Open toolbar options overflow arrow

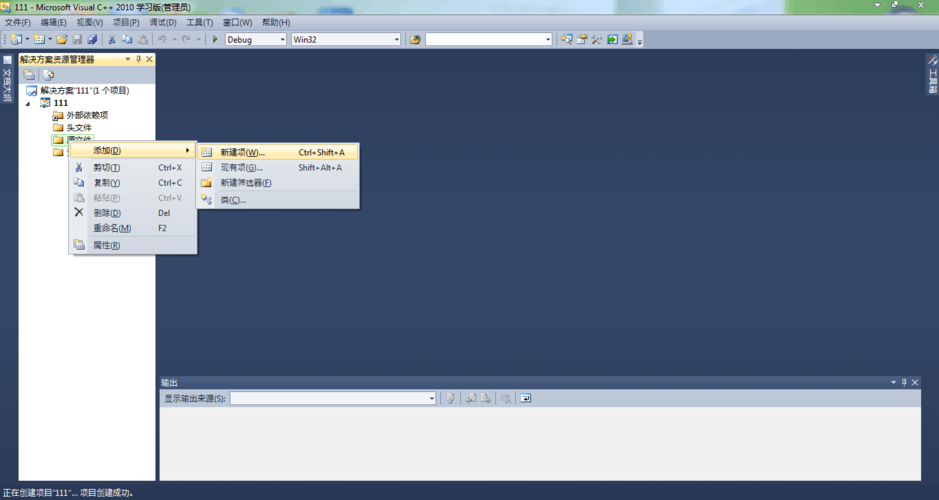coord(640,41)
